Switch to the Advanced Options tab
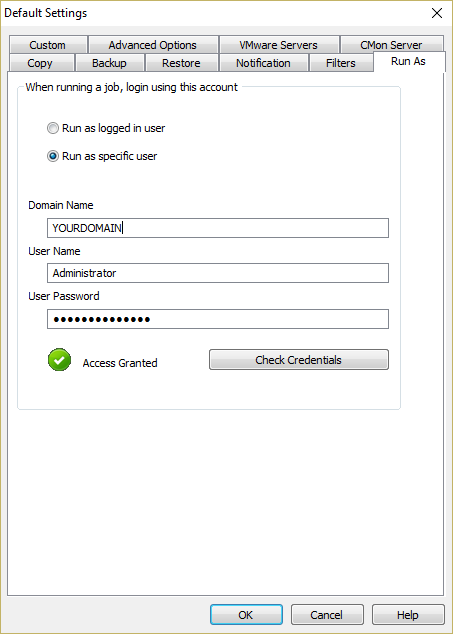 pyautogui.click(x=153, y=45)
